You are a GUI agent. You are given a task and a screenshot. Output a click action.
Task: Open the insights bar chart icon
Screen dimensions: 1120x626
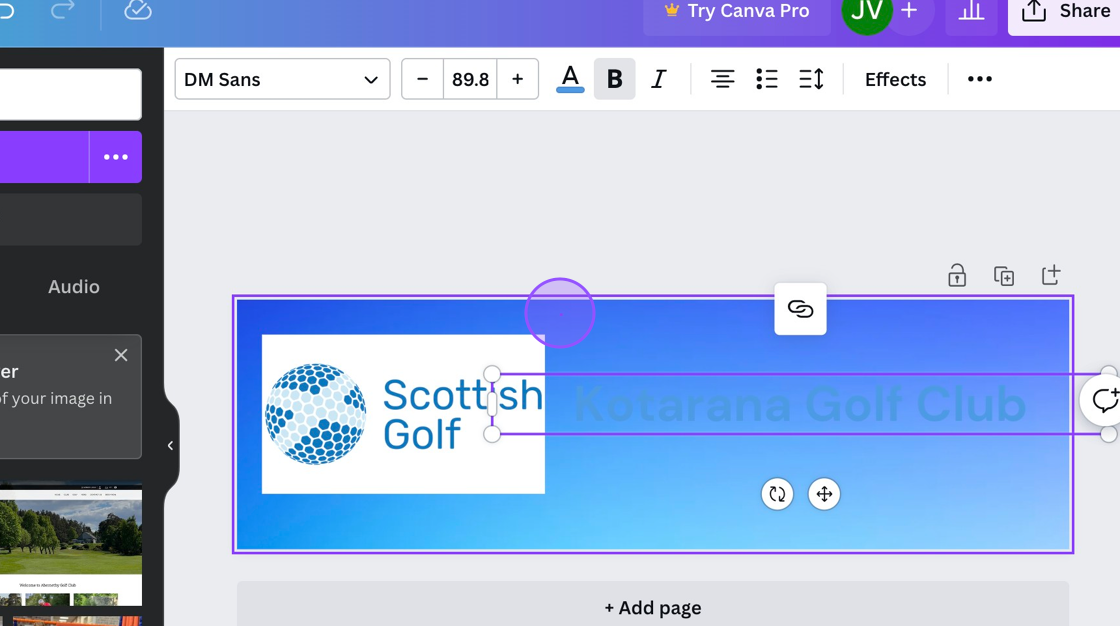point(971,11)
